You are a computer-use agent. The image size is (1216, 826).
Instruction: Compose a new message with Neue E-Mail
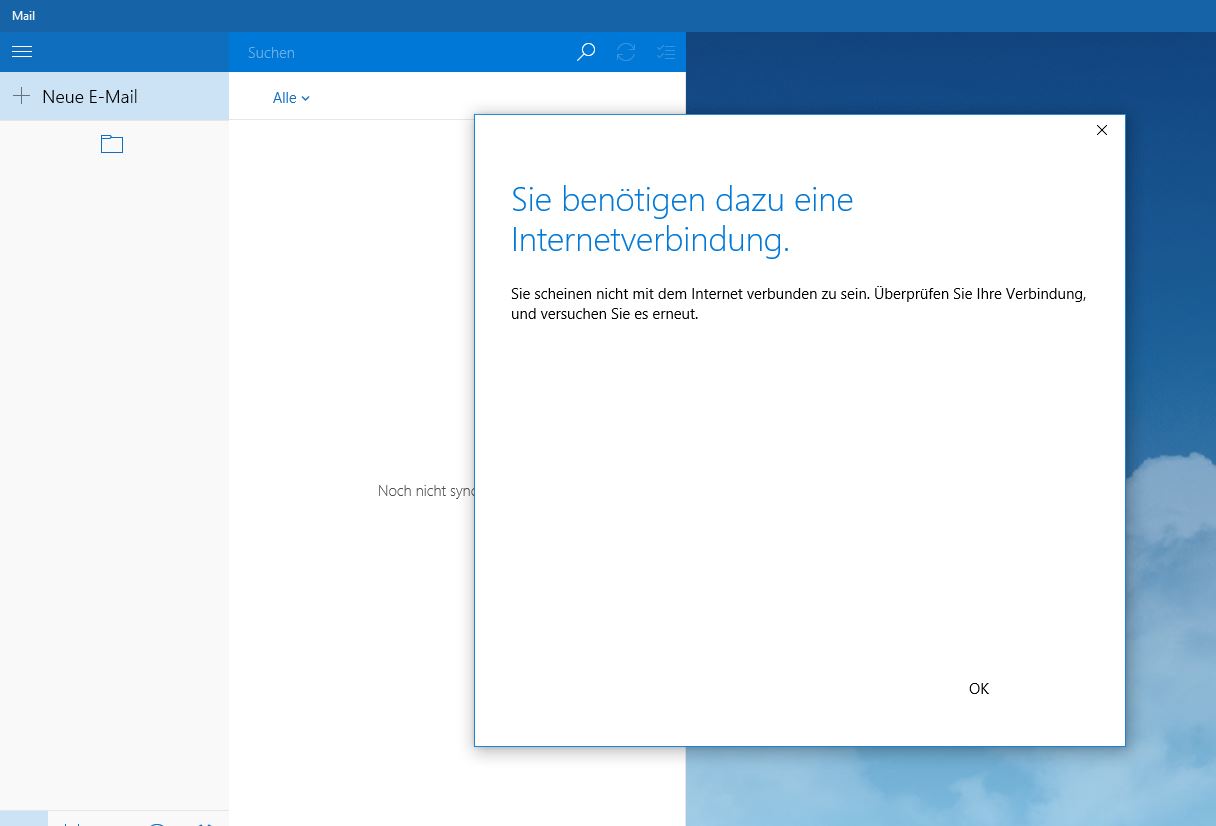tap(114, 96)
